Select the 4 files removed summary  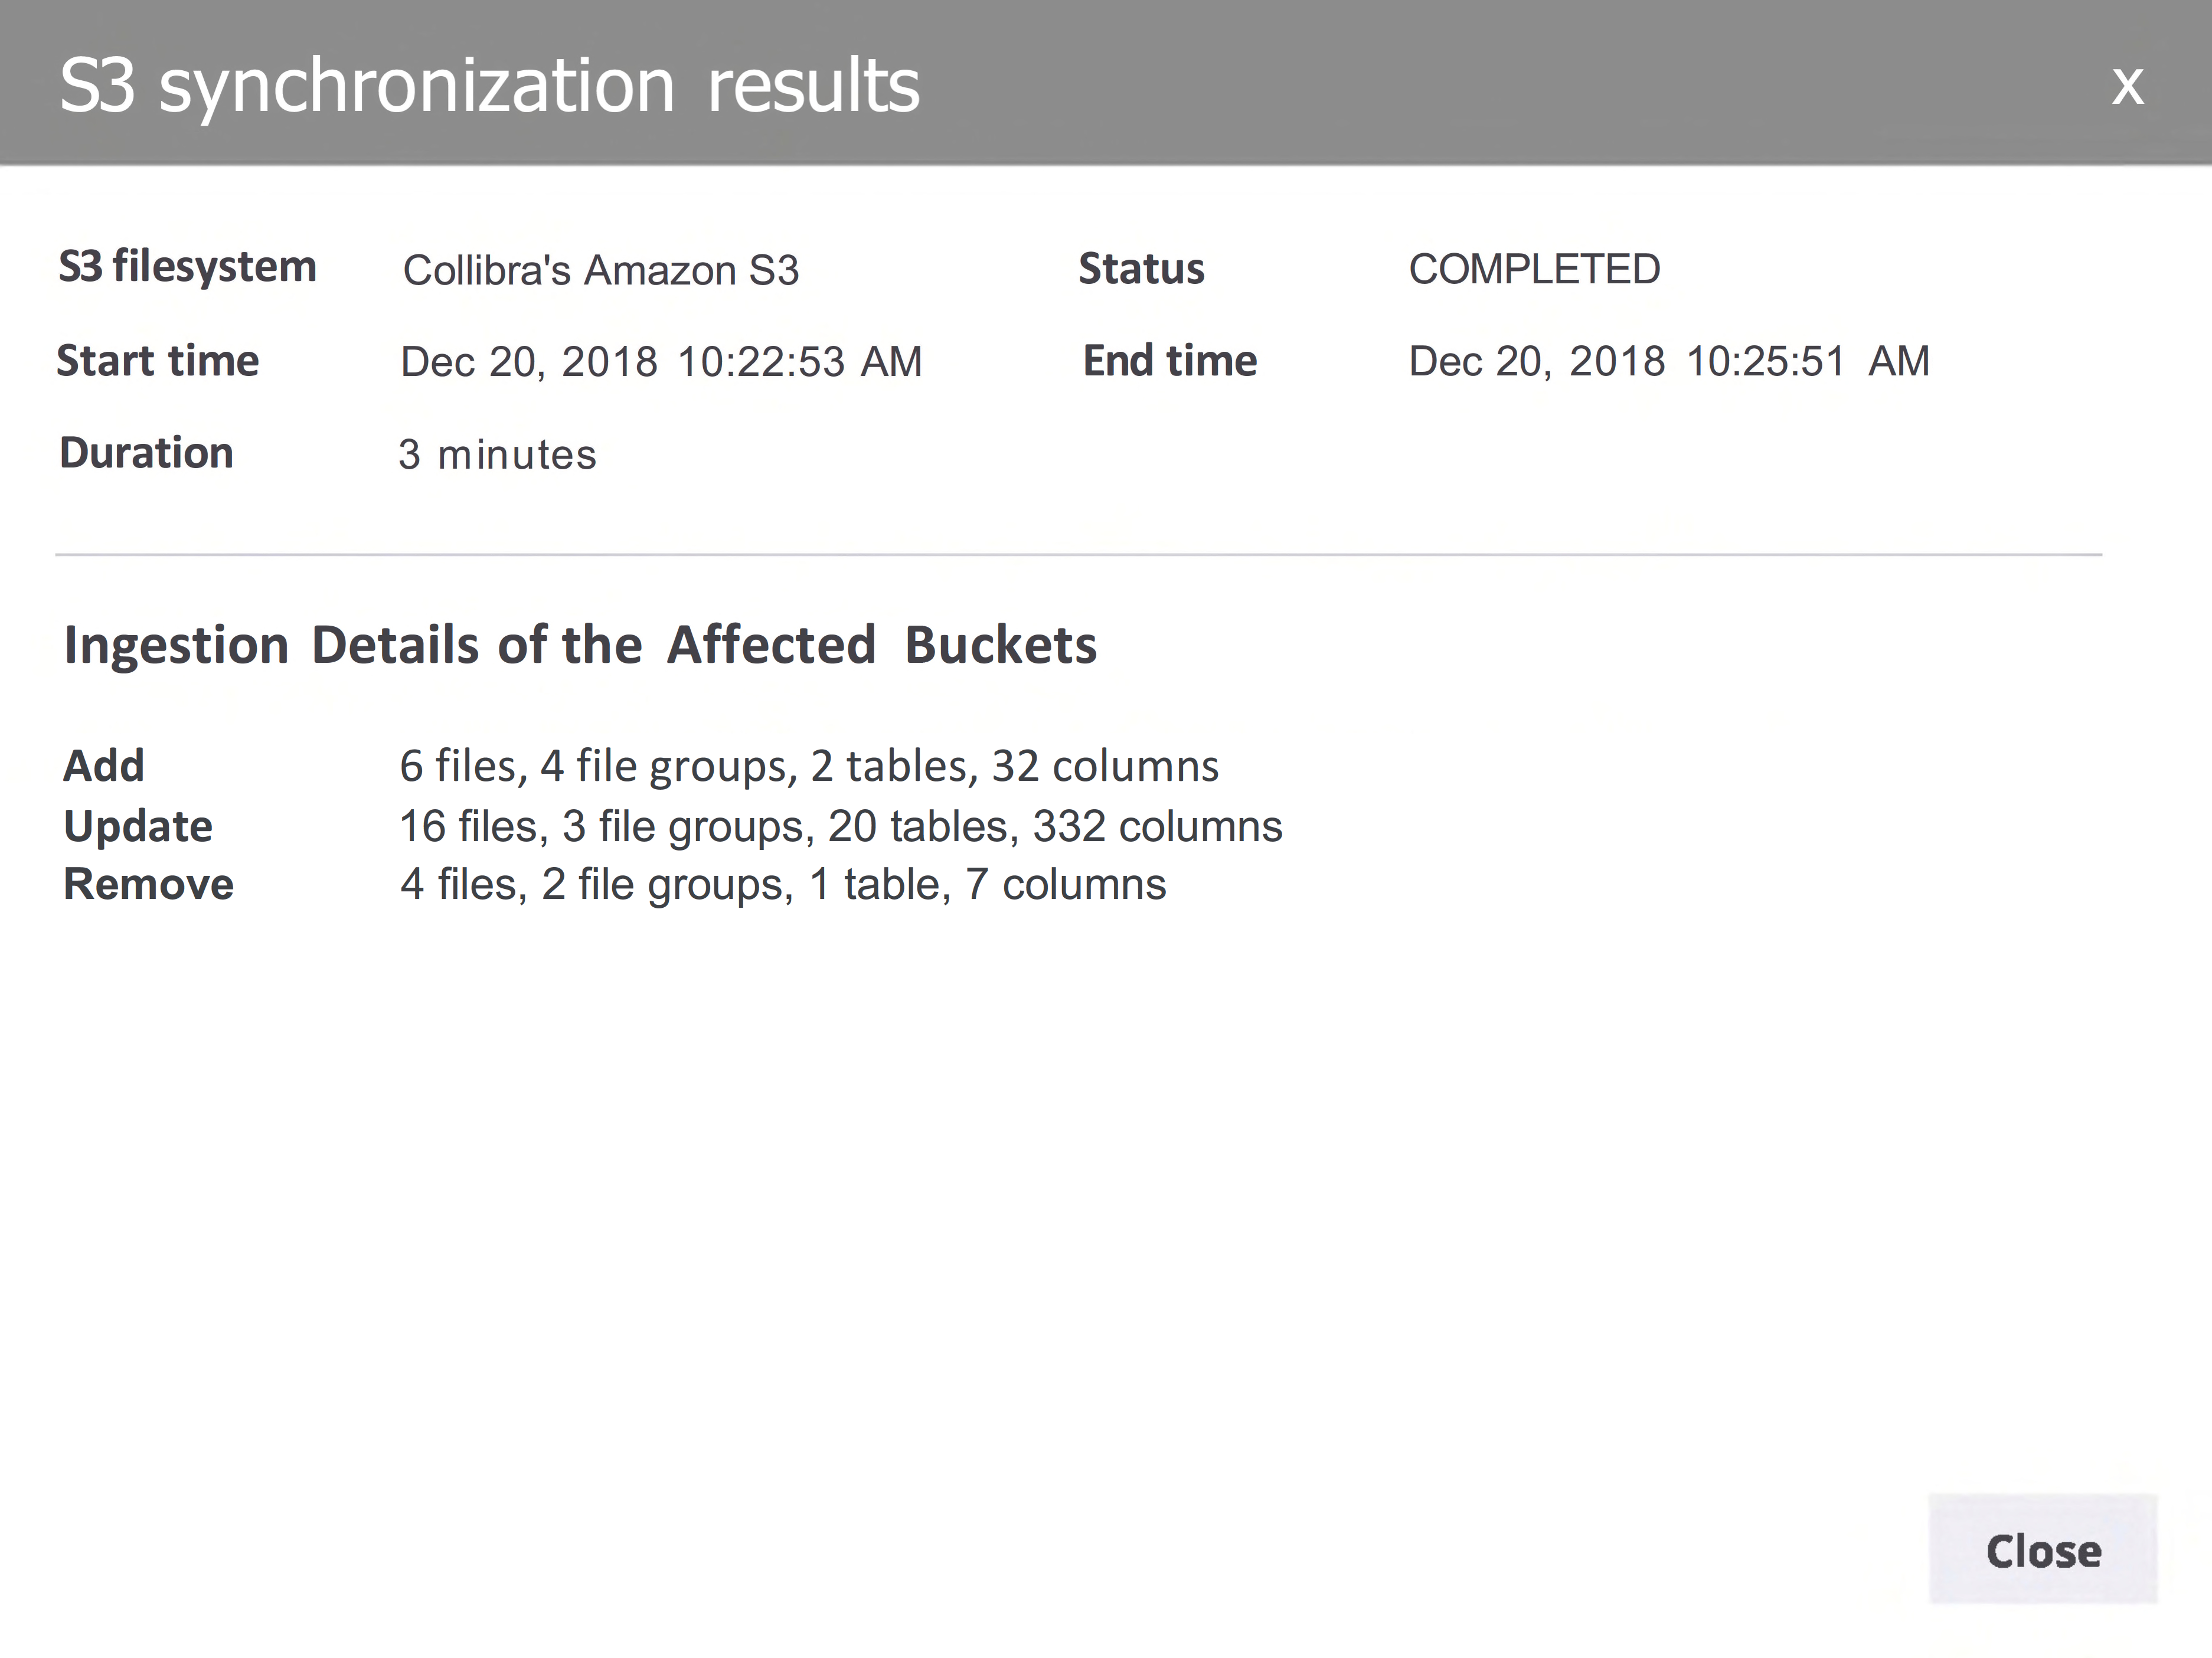tap(782, 884)
